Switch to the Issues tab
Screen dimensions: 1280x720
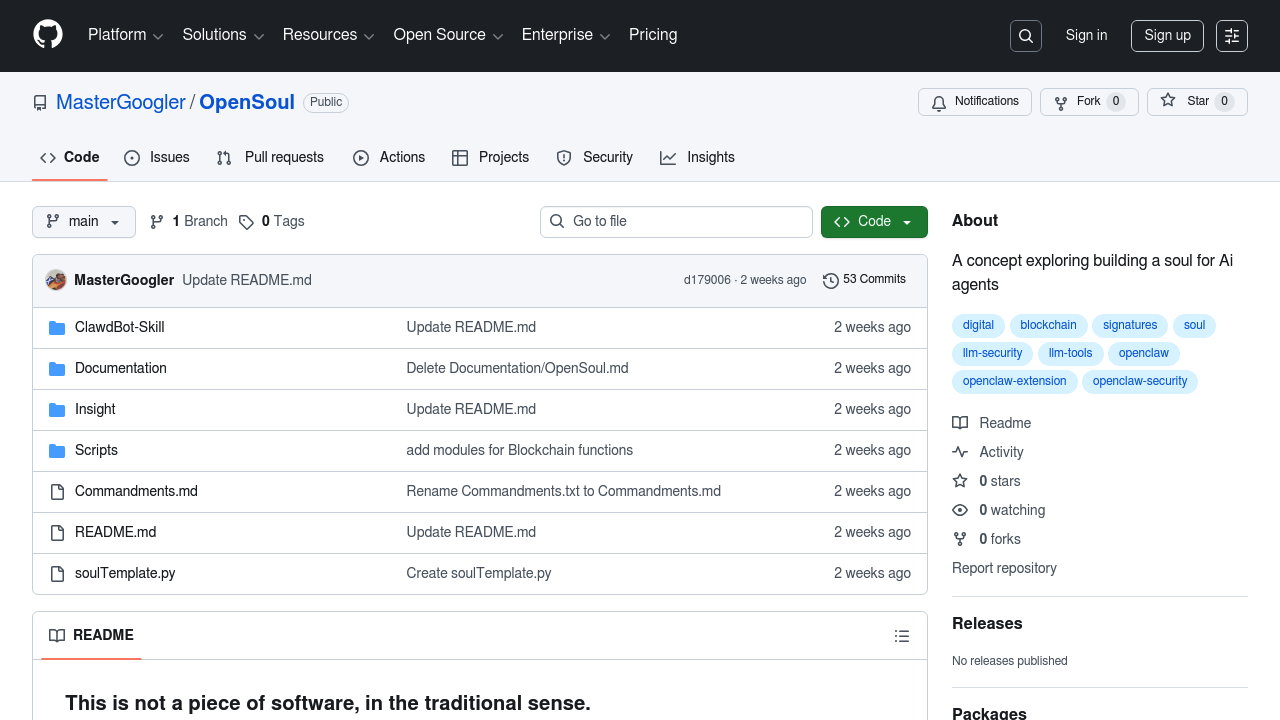(157, 158)
